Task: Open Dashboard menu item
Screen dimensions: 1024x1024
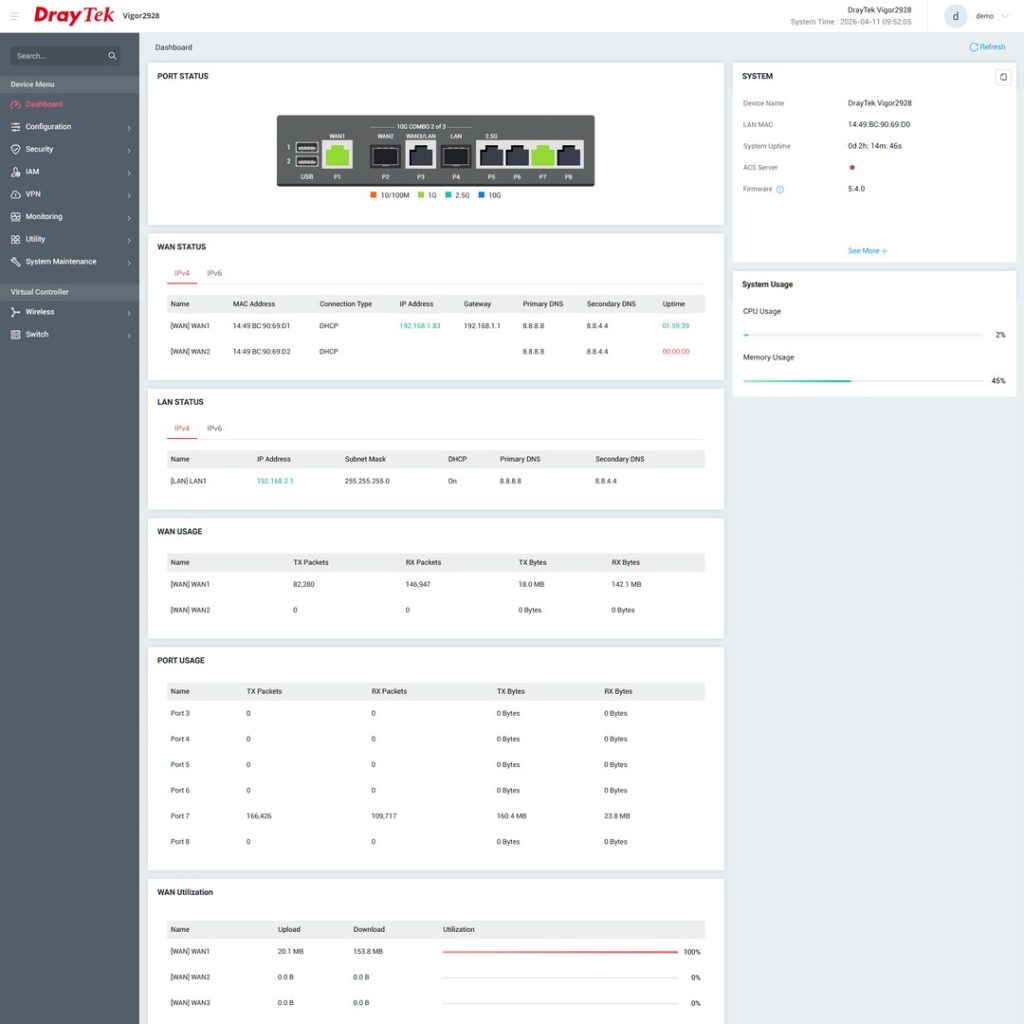Action: point(69,104)
